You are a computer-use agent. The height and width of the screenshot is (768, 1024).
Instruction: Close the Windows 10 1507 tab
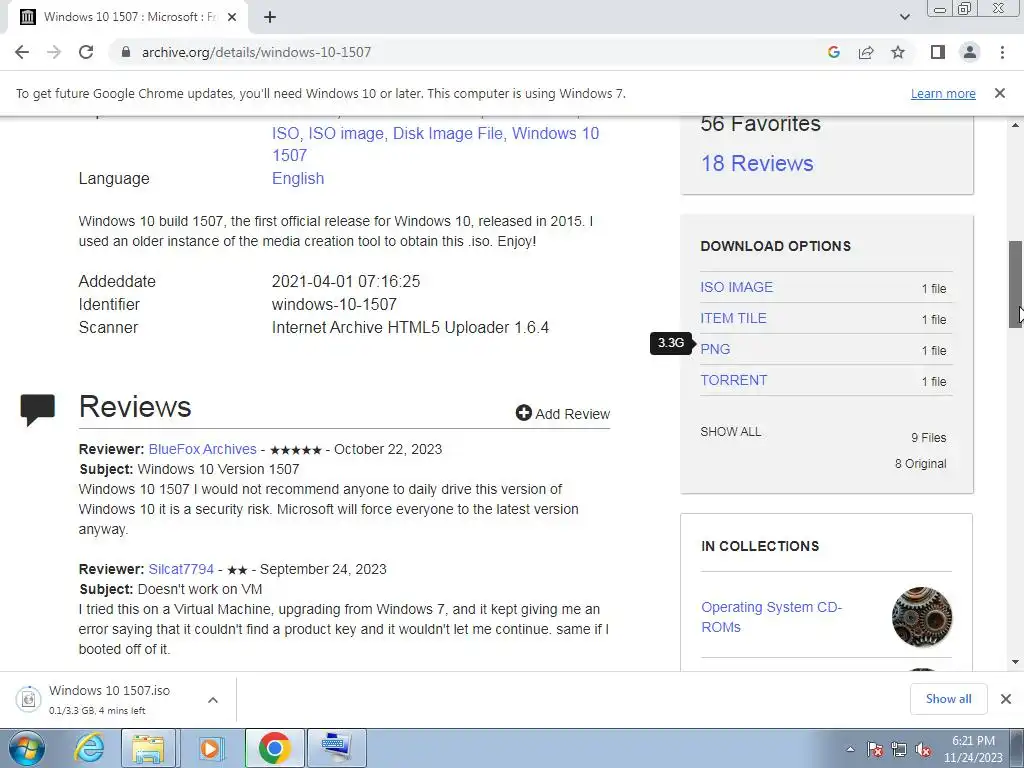point(231,17)
